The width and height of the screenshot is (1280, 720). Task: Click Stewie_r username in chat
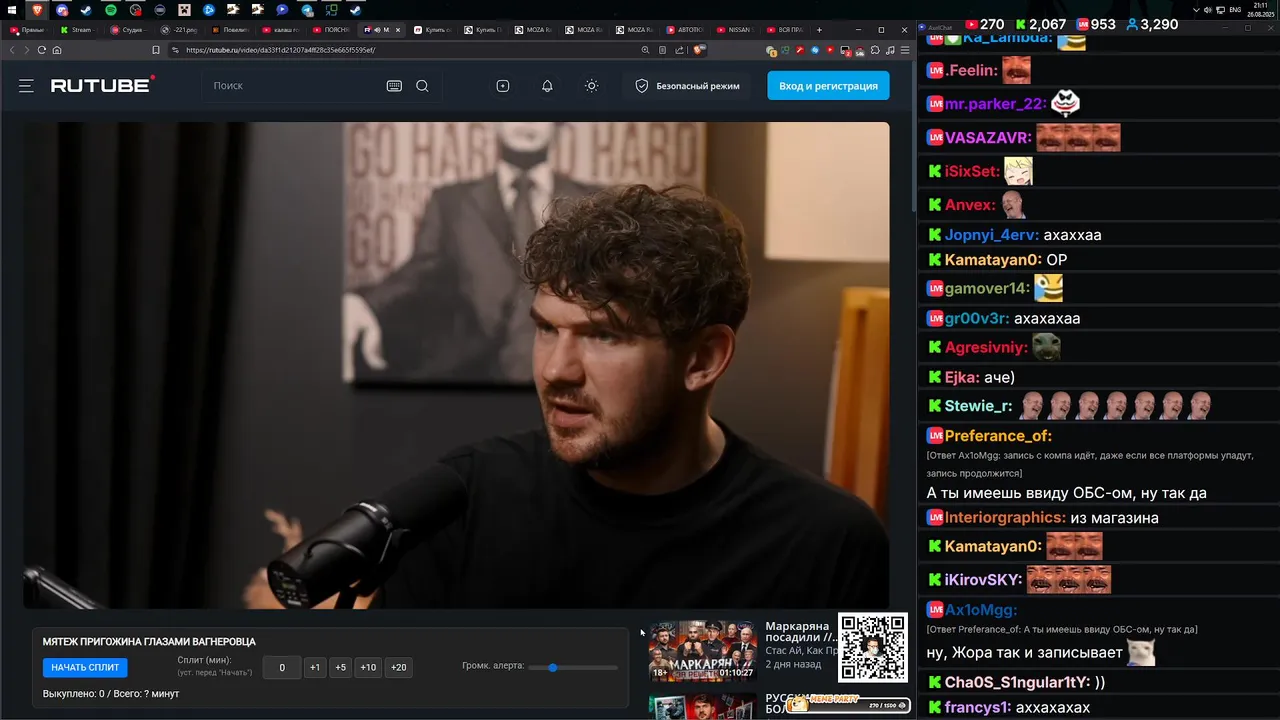[978, 406]
